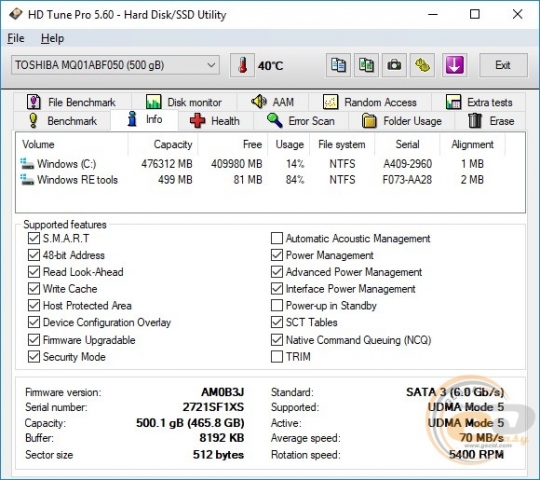Screen dimensions: 540x480
Task: Go to the Erase tab
Action: point(490,121)
